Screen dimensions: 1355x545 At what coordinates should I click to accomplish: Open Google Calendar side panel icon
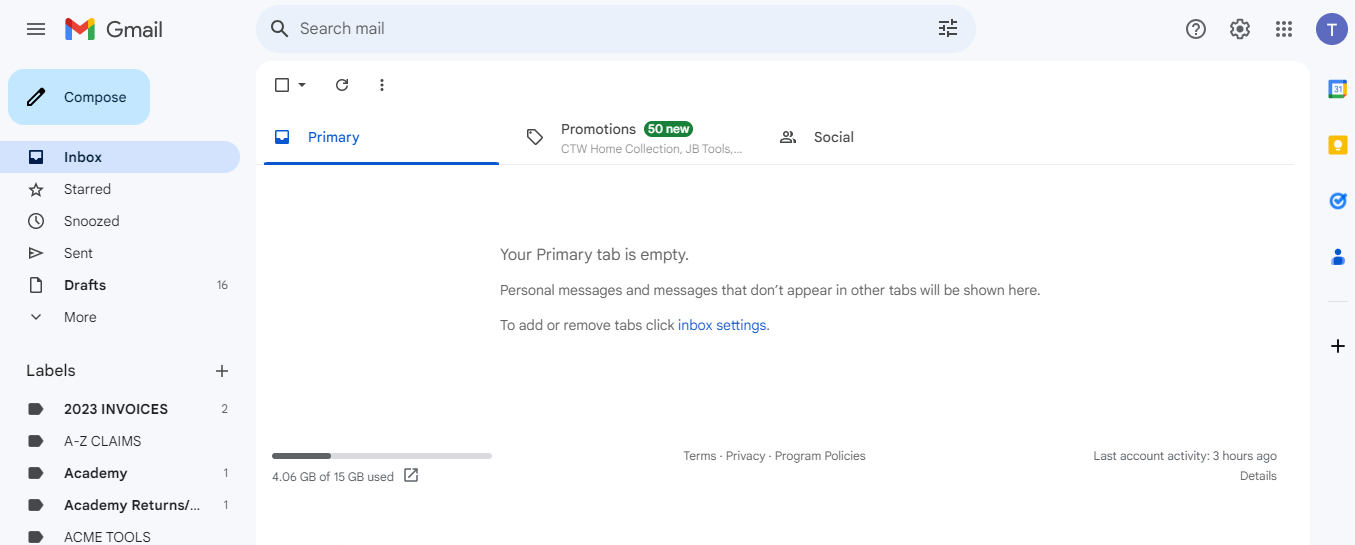click(1338, 89)
